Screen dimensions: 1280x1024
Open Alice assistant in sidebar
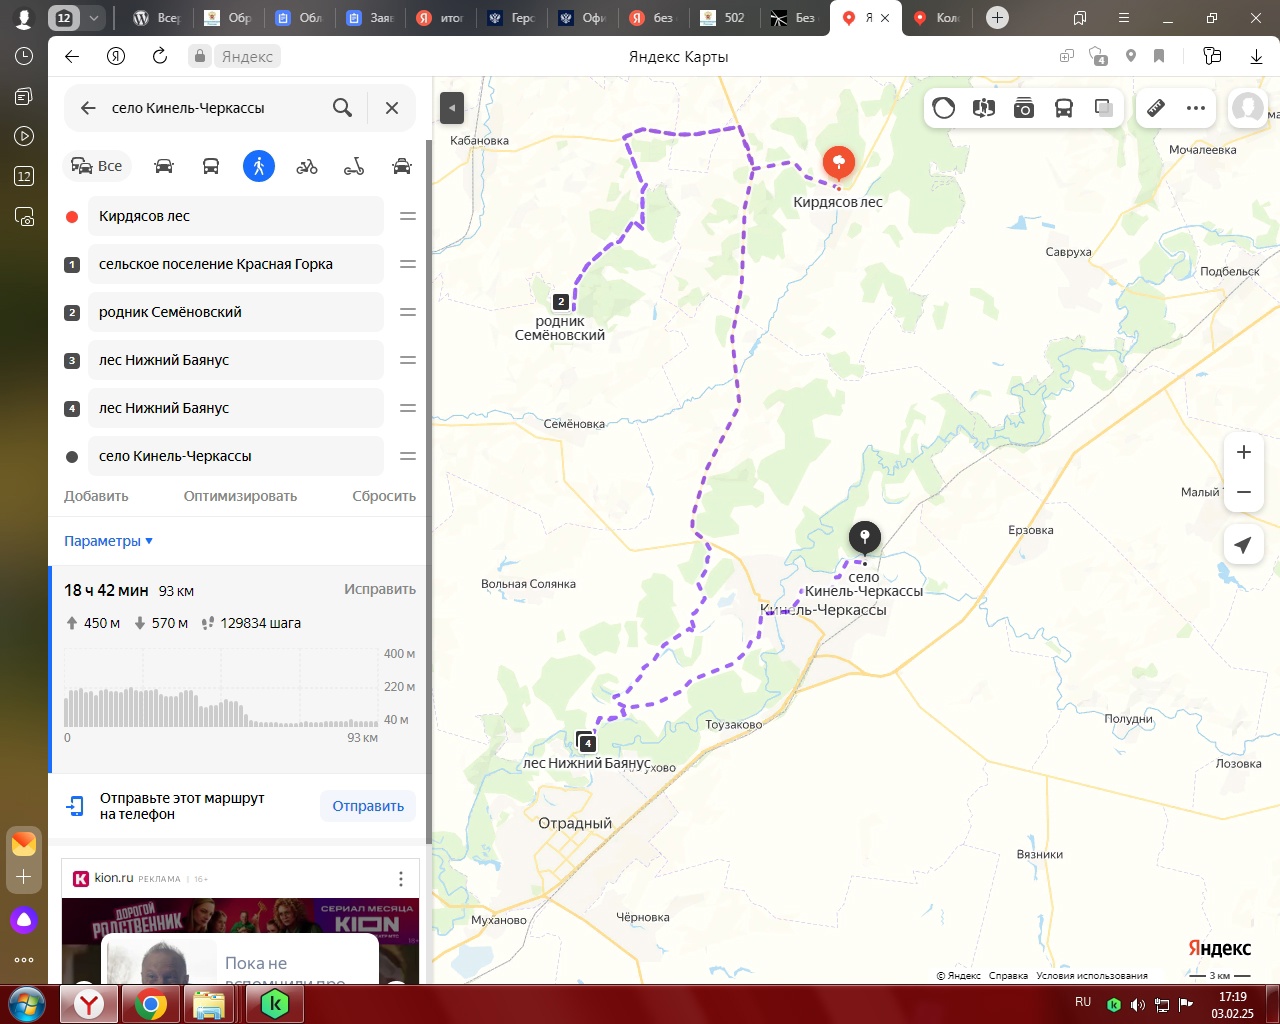[24, 920]
